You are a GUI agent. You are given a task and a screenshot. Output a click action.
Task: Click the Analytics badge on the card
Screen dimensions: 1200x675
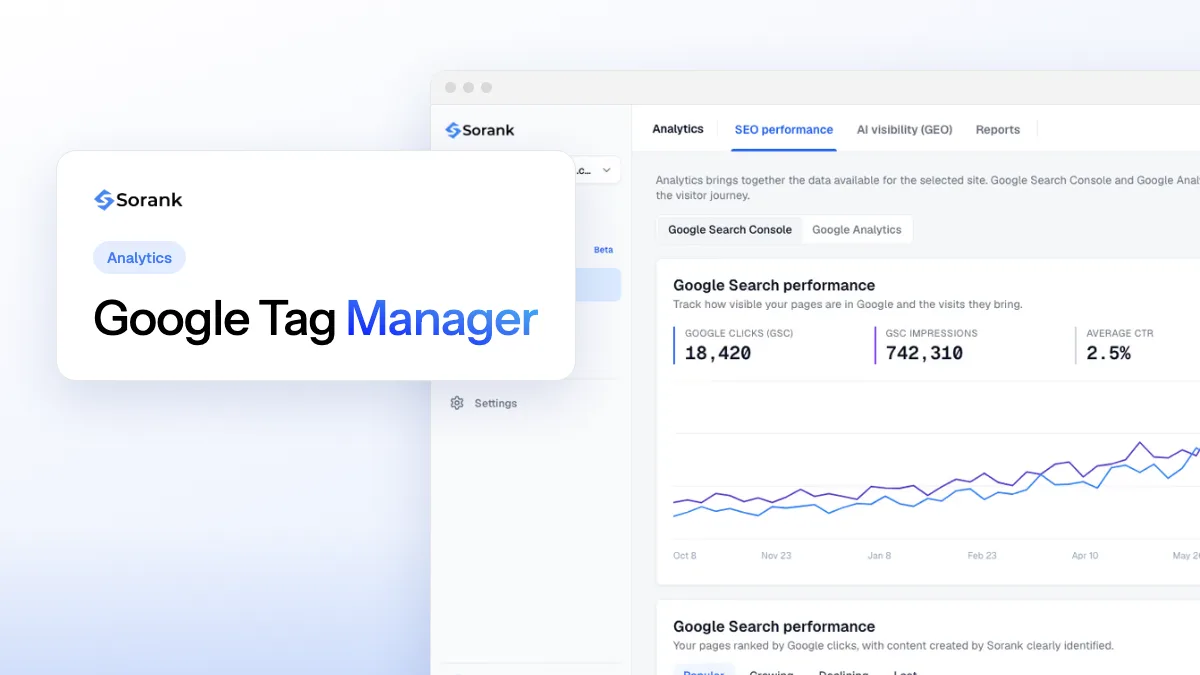139,257
